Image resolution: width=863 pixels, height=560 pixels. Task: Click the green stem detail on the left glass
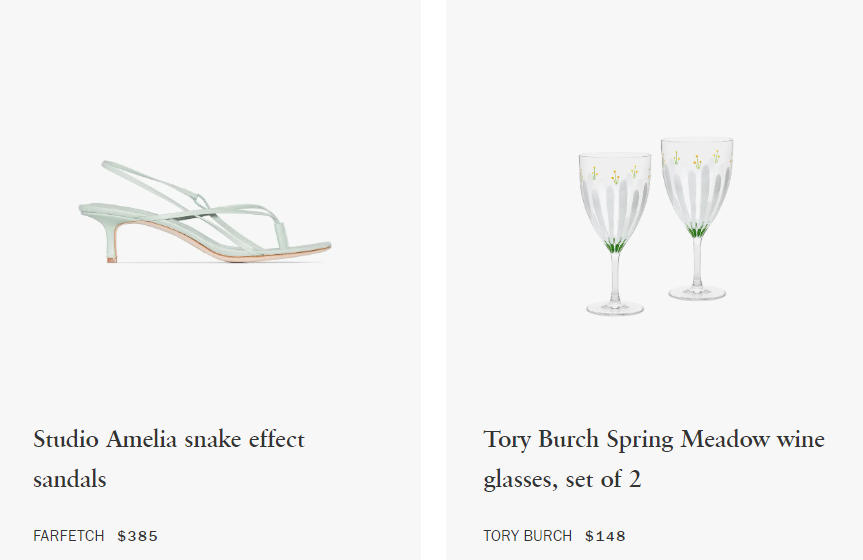click(x=615, y=246)
